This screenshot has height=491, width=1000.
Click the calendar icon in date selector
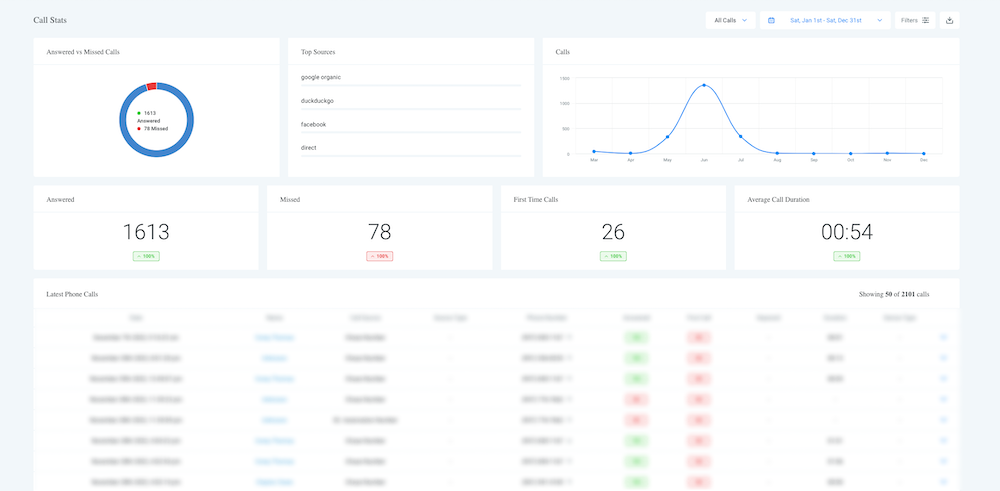click(x=771, y=20)
